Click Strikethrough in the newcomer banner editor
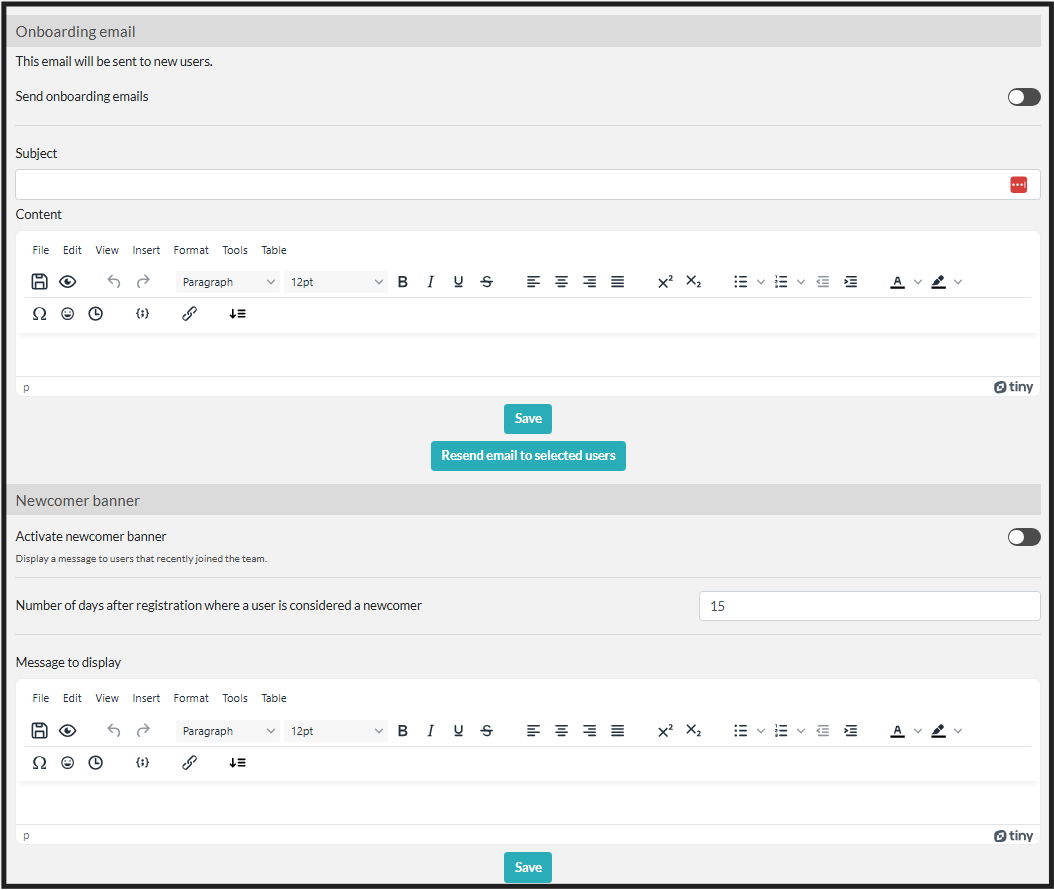Viewport: 1054px width, 890px height. (487, 731)
